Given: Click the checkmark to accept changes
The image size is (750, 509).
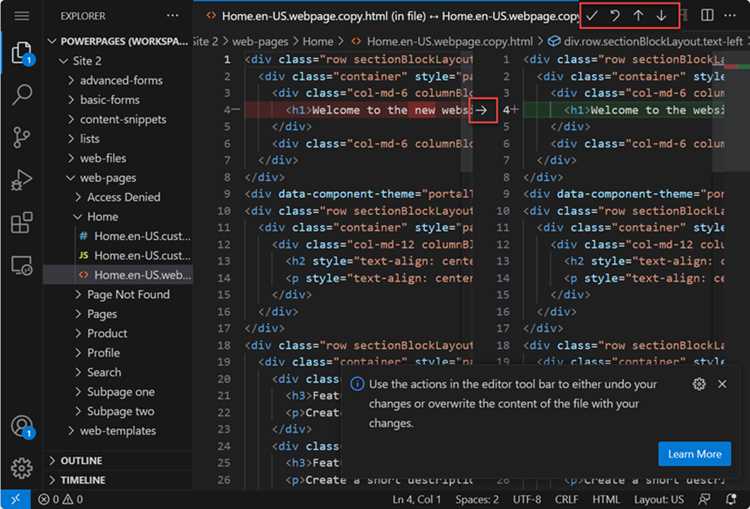Looking at the screenshot, I should pos(592,16).
